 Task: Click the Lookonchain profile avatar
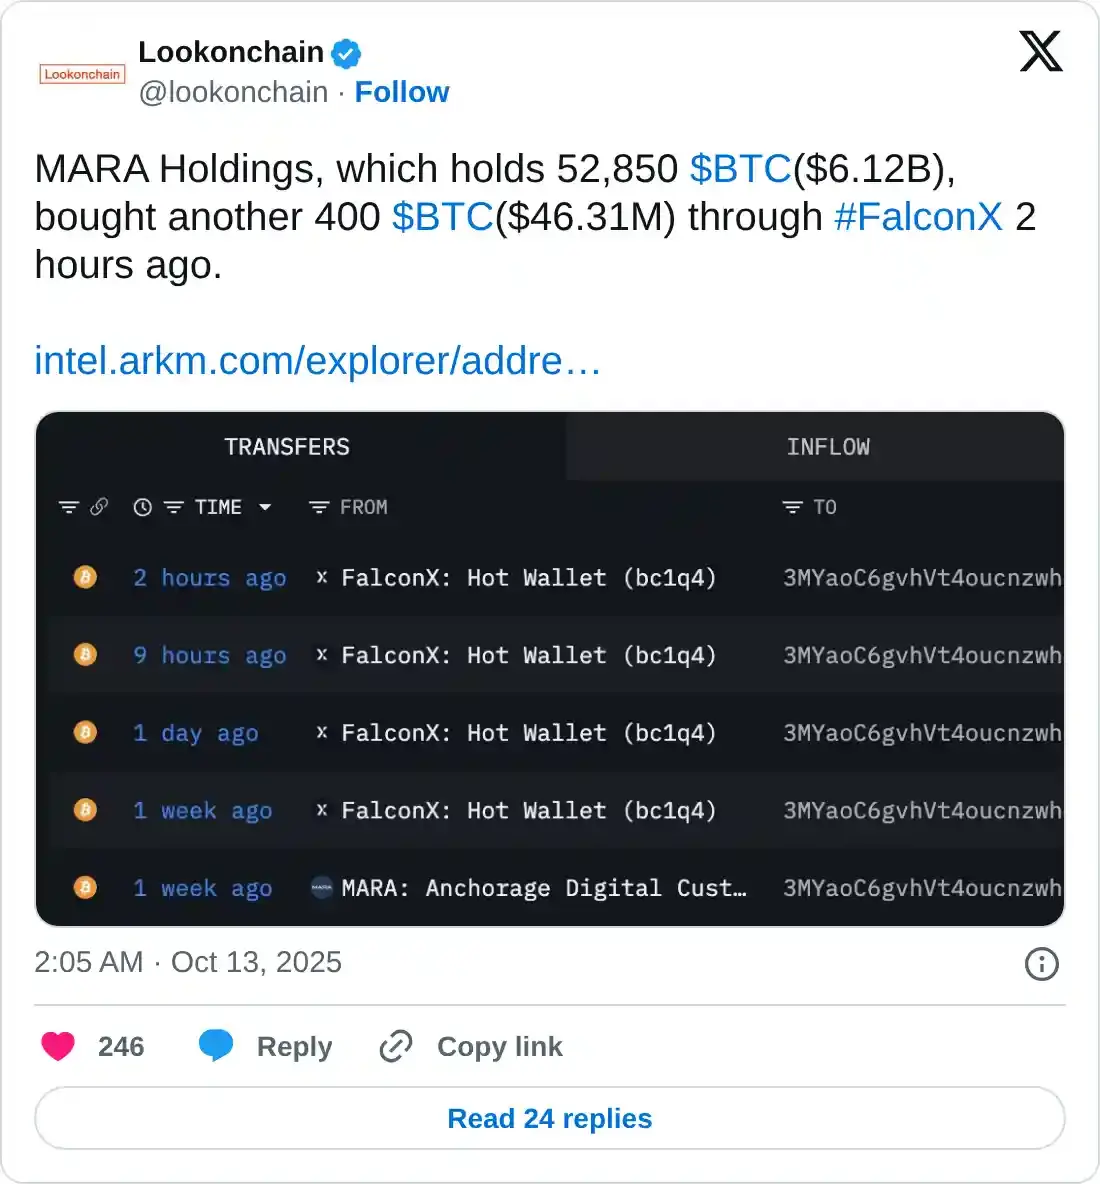(82, 74)
